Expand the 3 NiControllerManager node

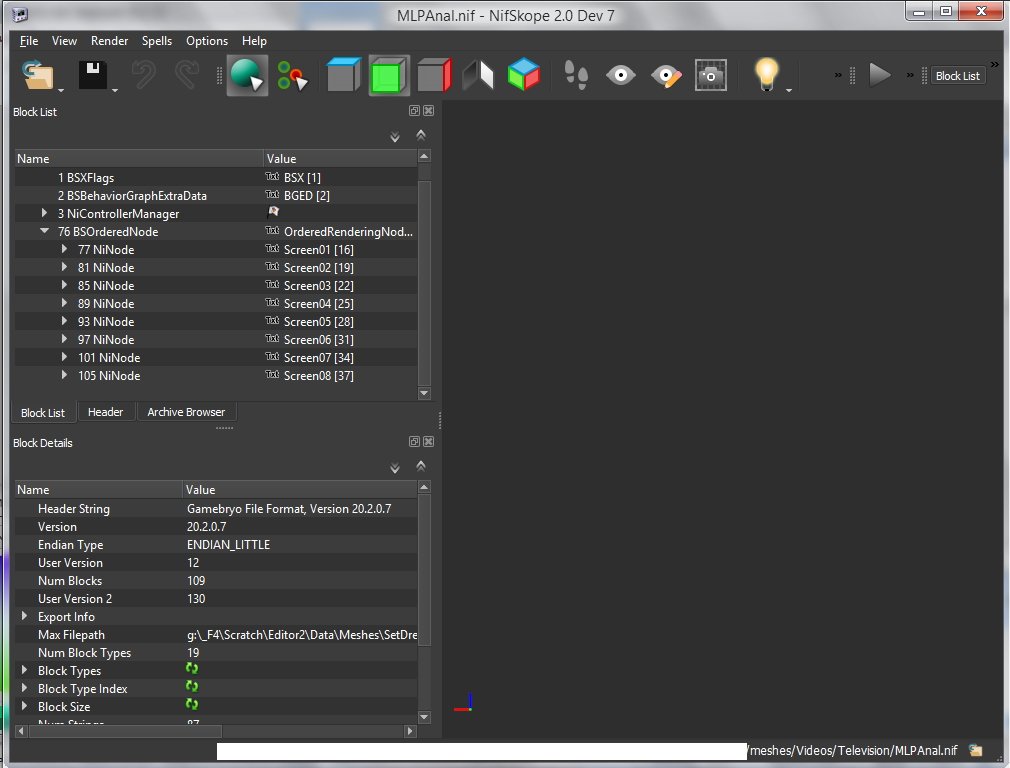click(44, 214)
